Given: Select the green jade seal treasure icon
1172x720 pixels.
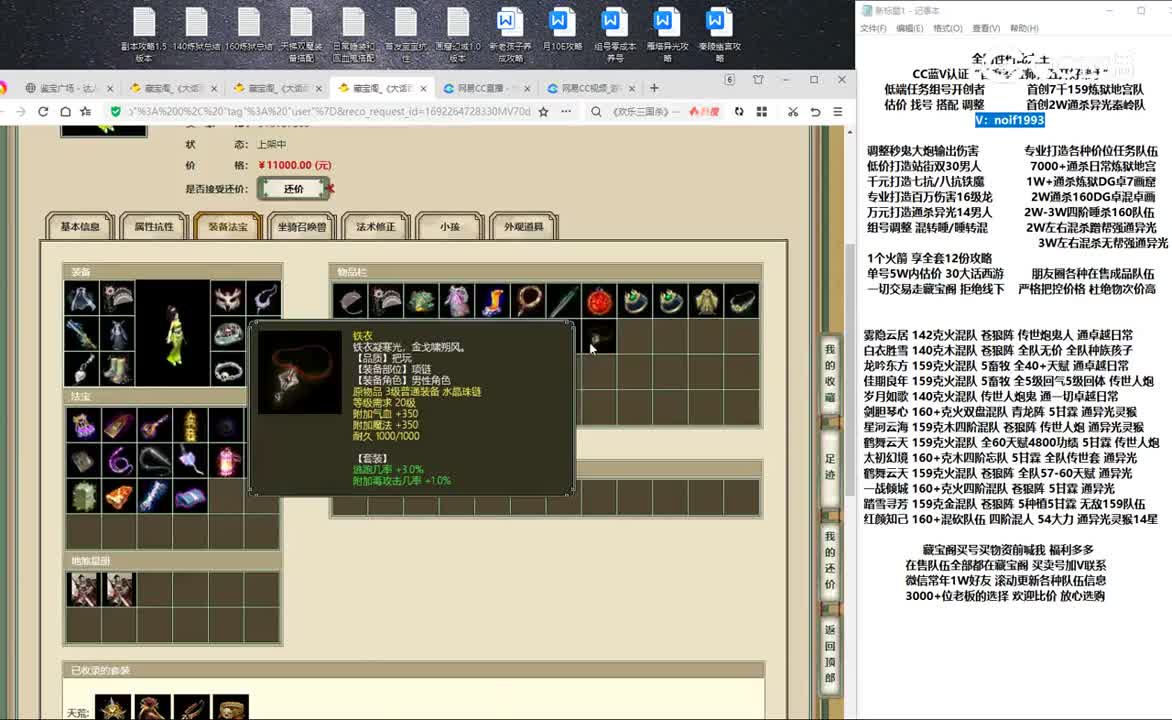Looking at the screenshot, I should (83, 496).
